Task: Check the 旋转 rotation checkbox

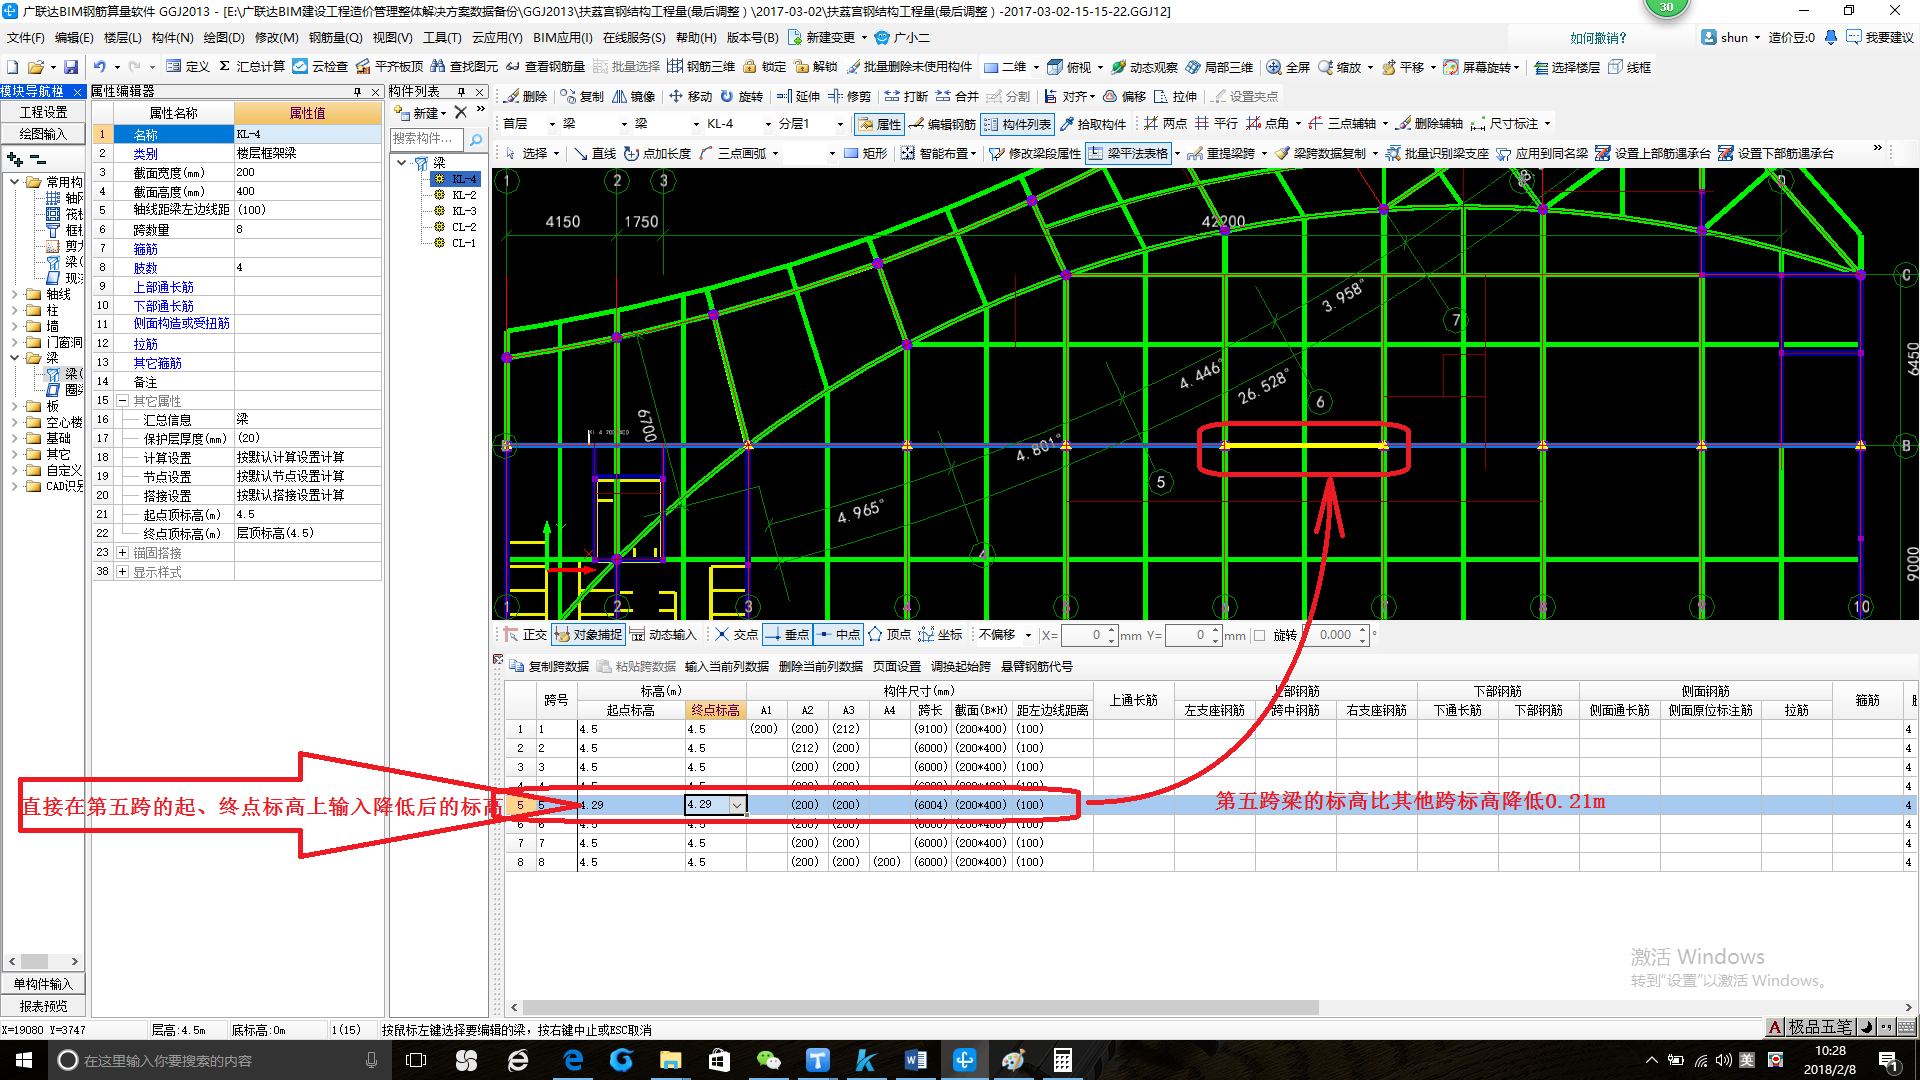Action: tap(1260, 635)
